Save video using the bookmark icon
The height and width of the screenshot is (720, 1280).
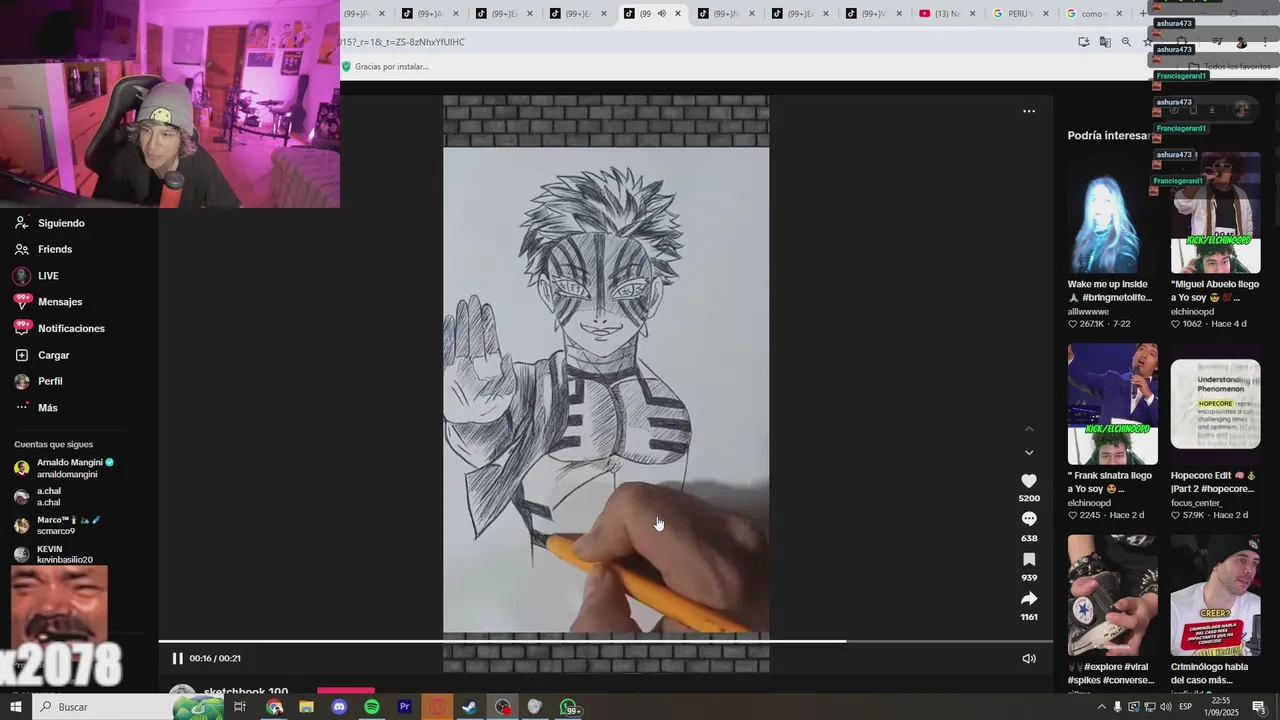tap(1029, 560)
